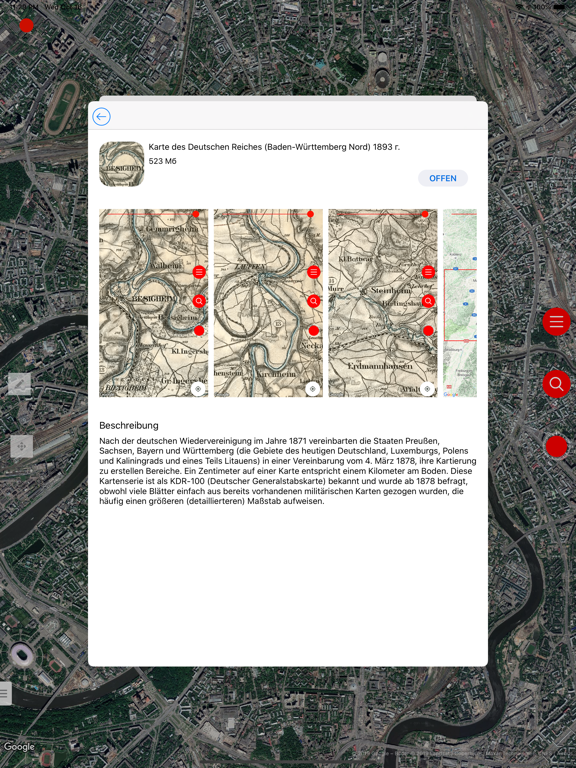Tap the plain red circle button below search
The image size is (576, 768).
[x=556, y=446]
